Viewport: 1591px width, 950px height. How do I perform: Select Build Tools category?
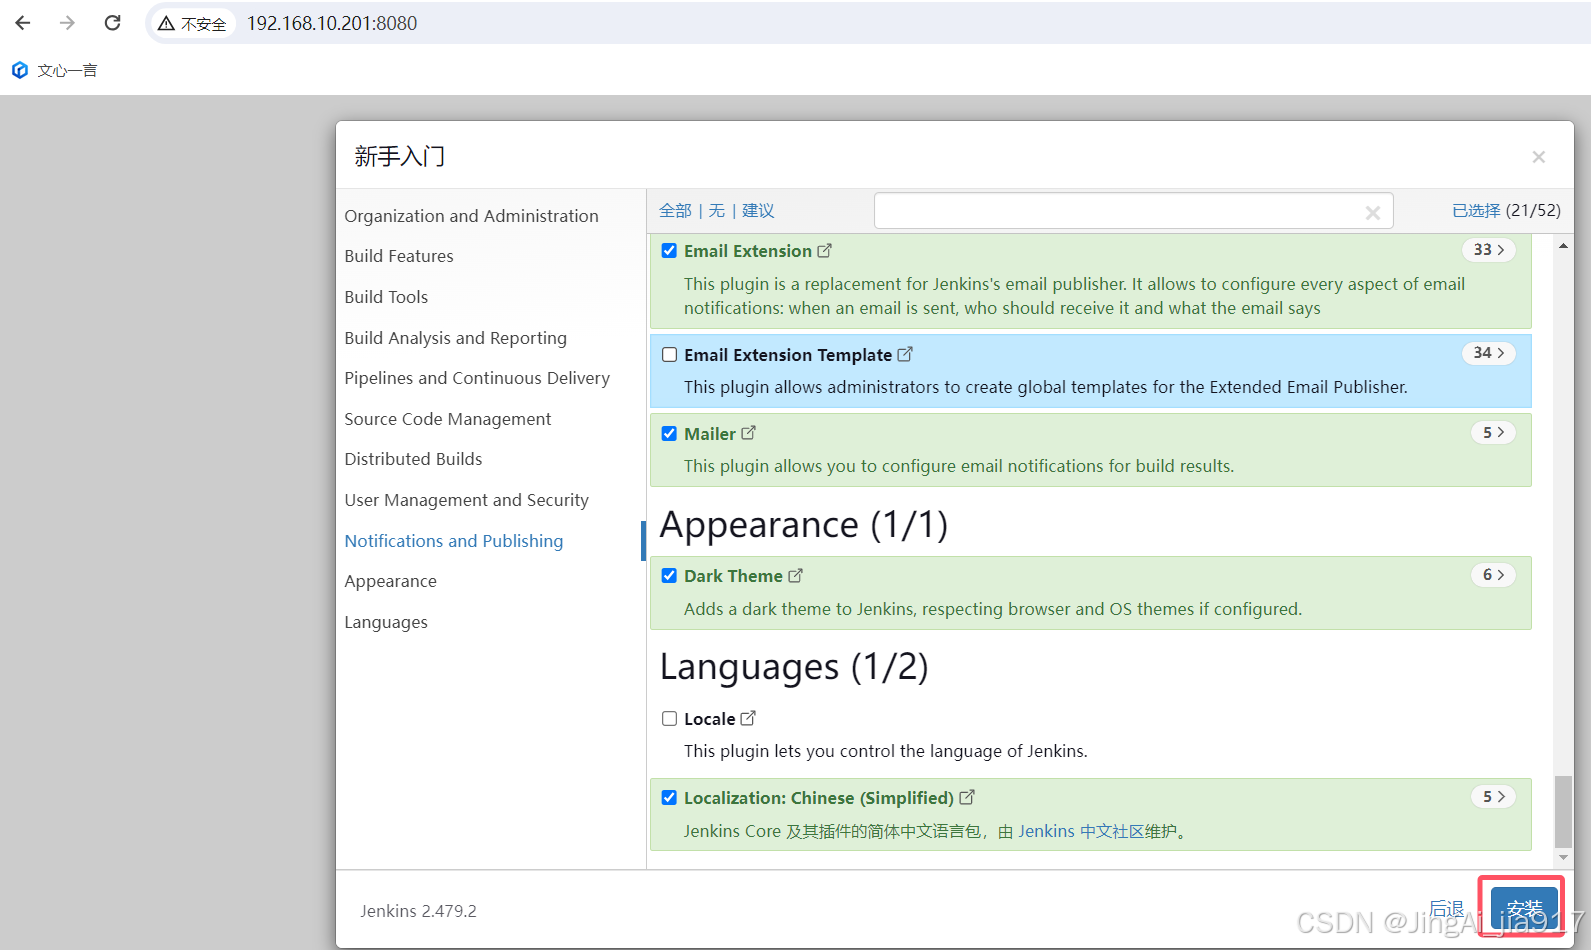click(x=386, y=297)
